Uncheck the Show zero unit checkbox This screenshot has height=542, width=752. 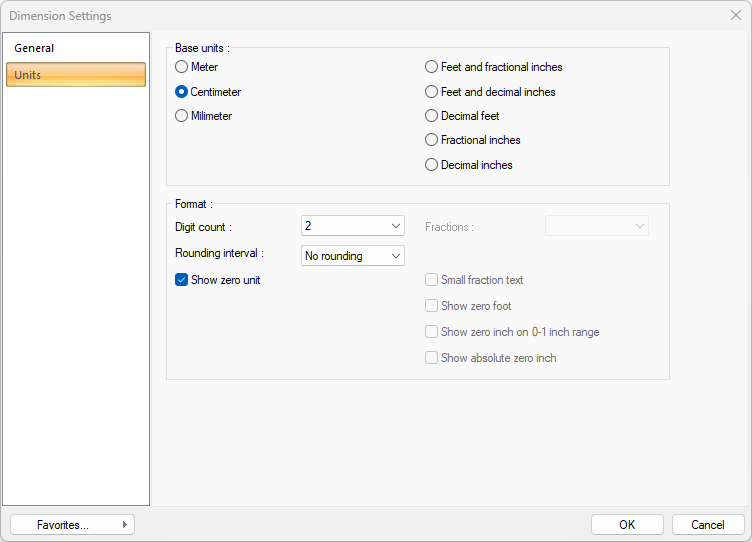pos(181,280)
